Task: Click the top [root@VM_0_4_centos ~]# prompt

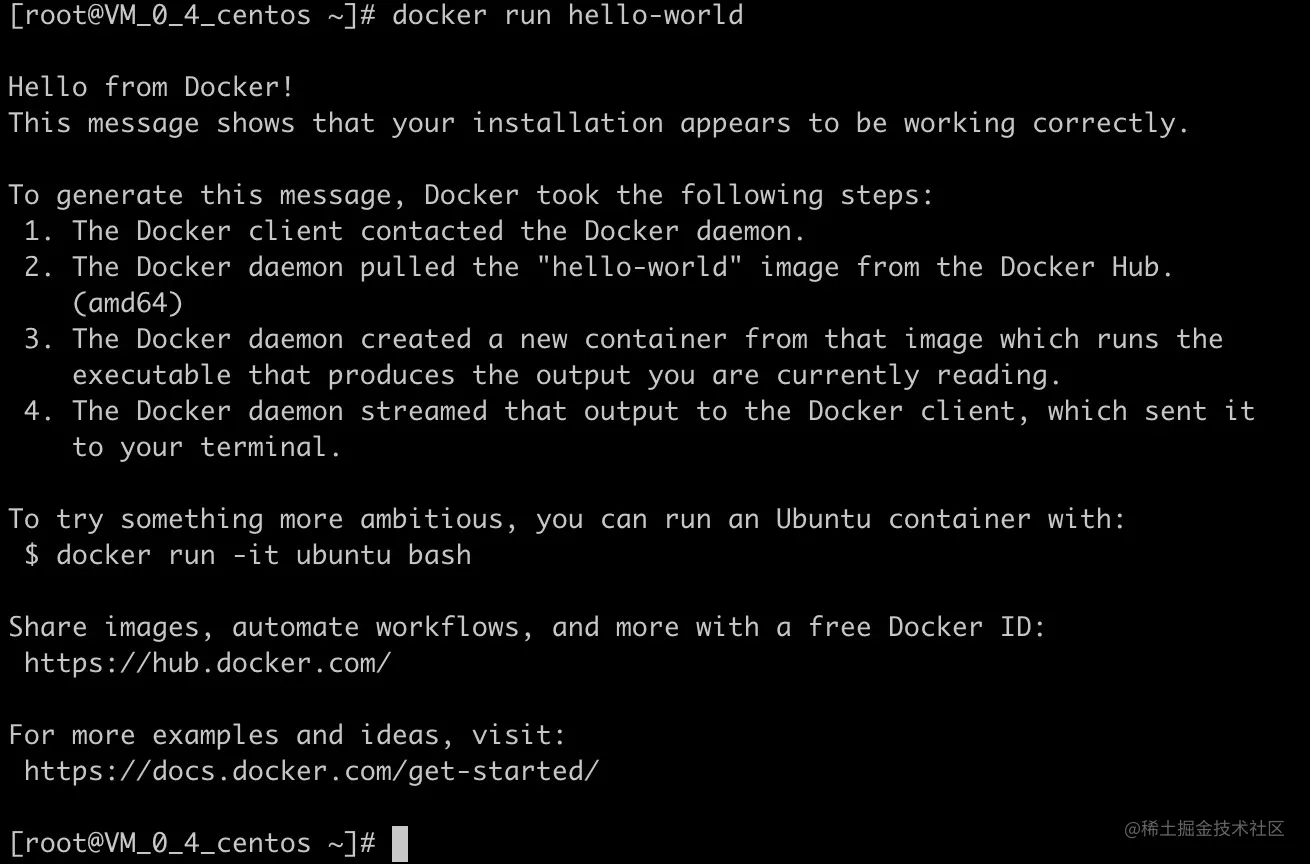Action: [x=191, y=15]
